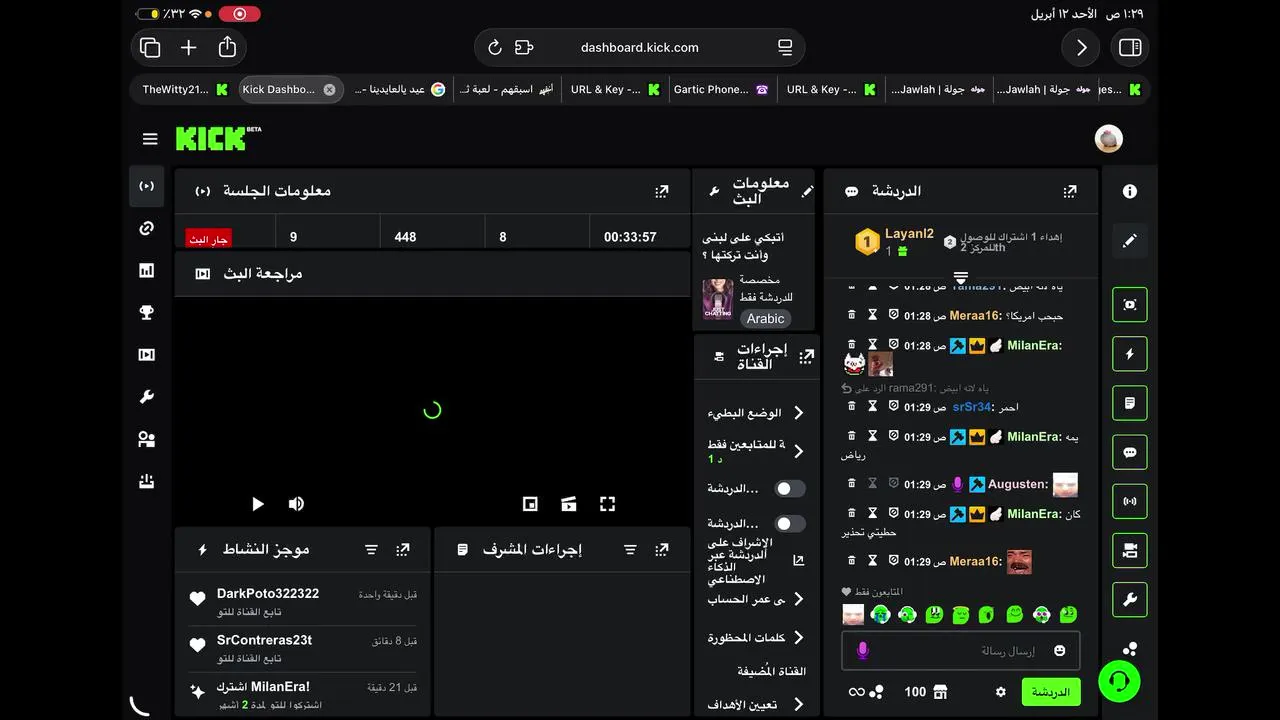Mute the stream preview volume
Viewport: 1280px width, 720px height.
296,504
